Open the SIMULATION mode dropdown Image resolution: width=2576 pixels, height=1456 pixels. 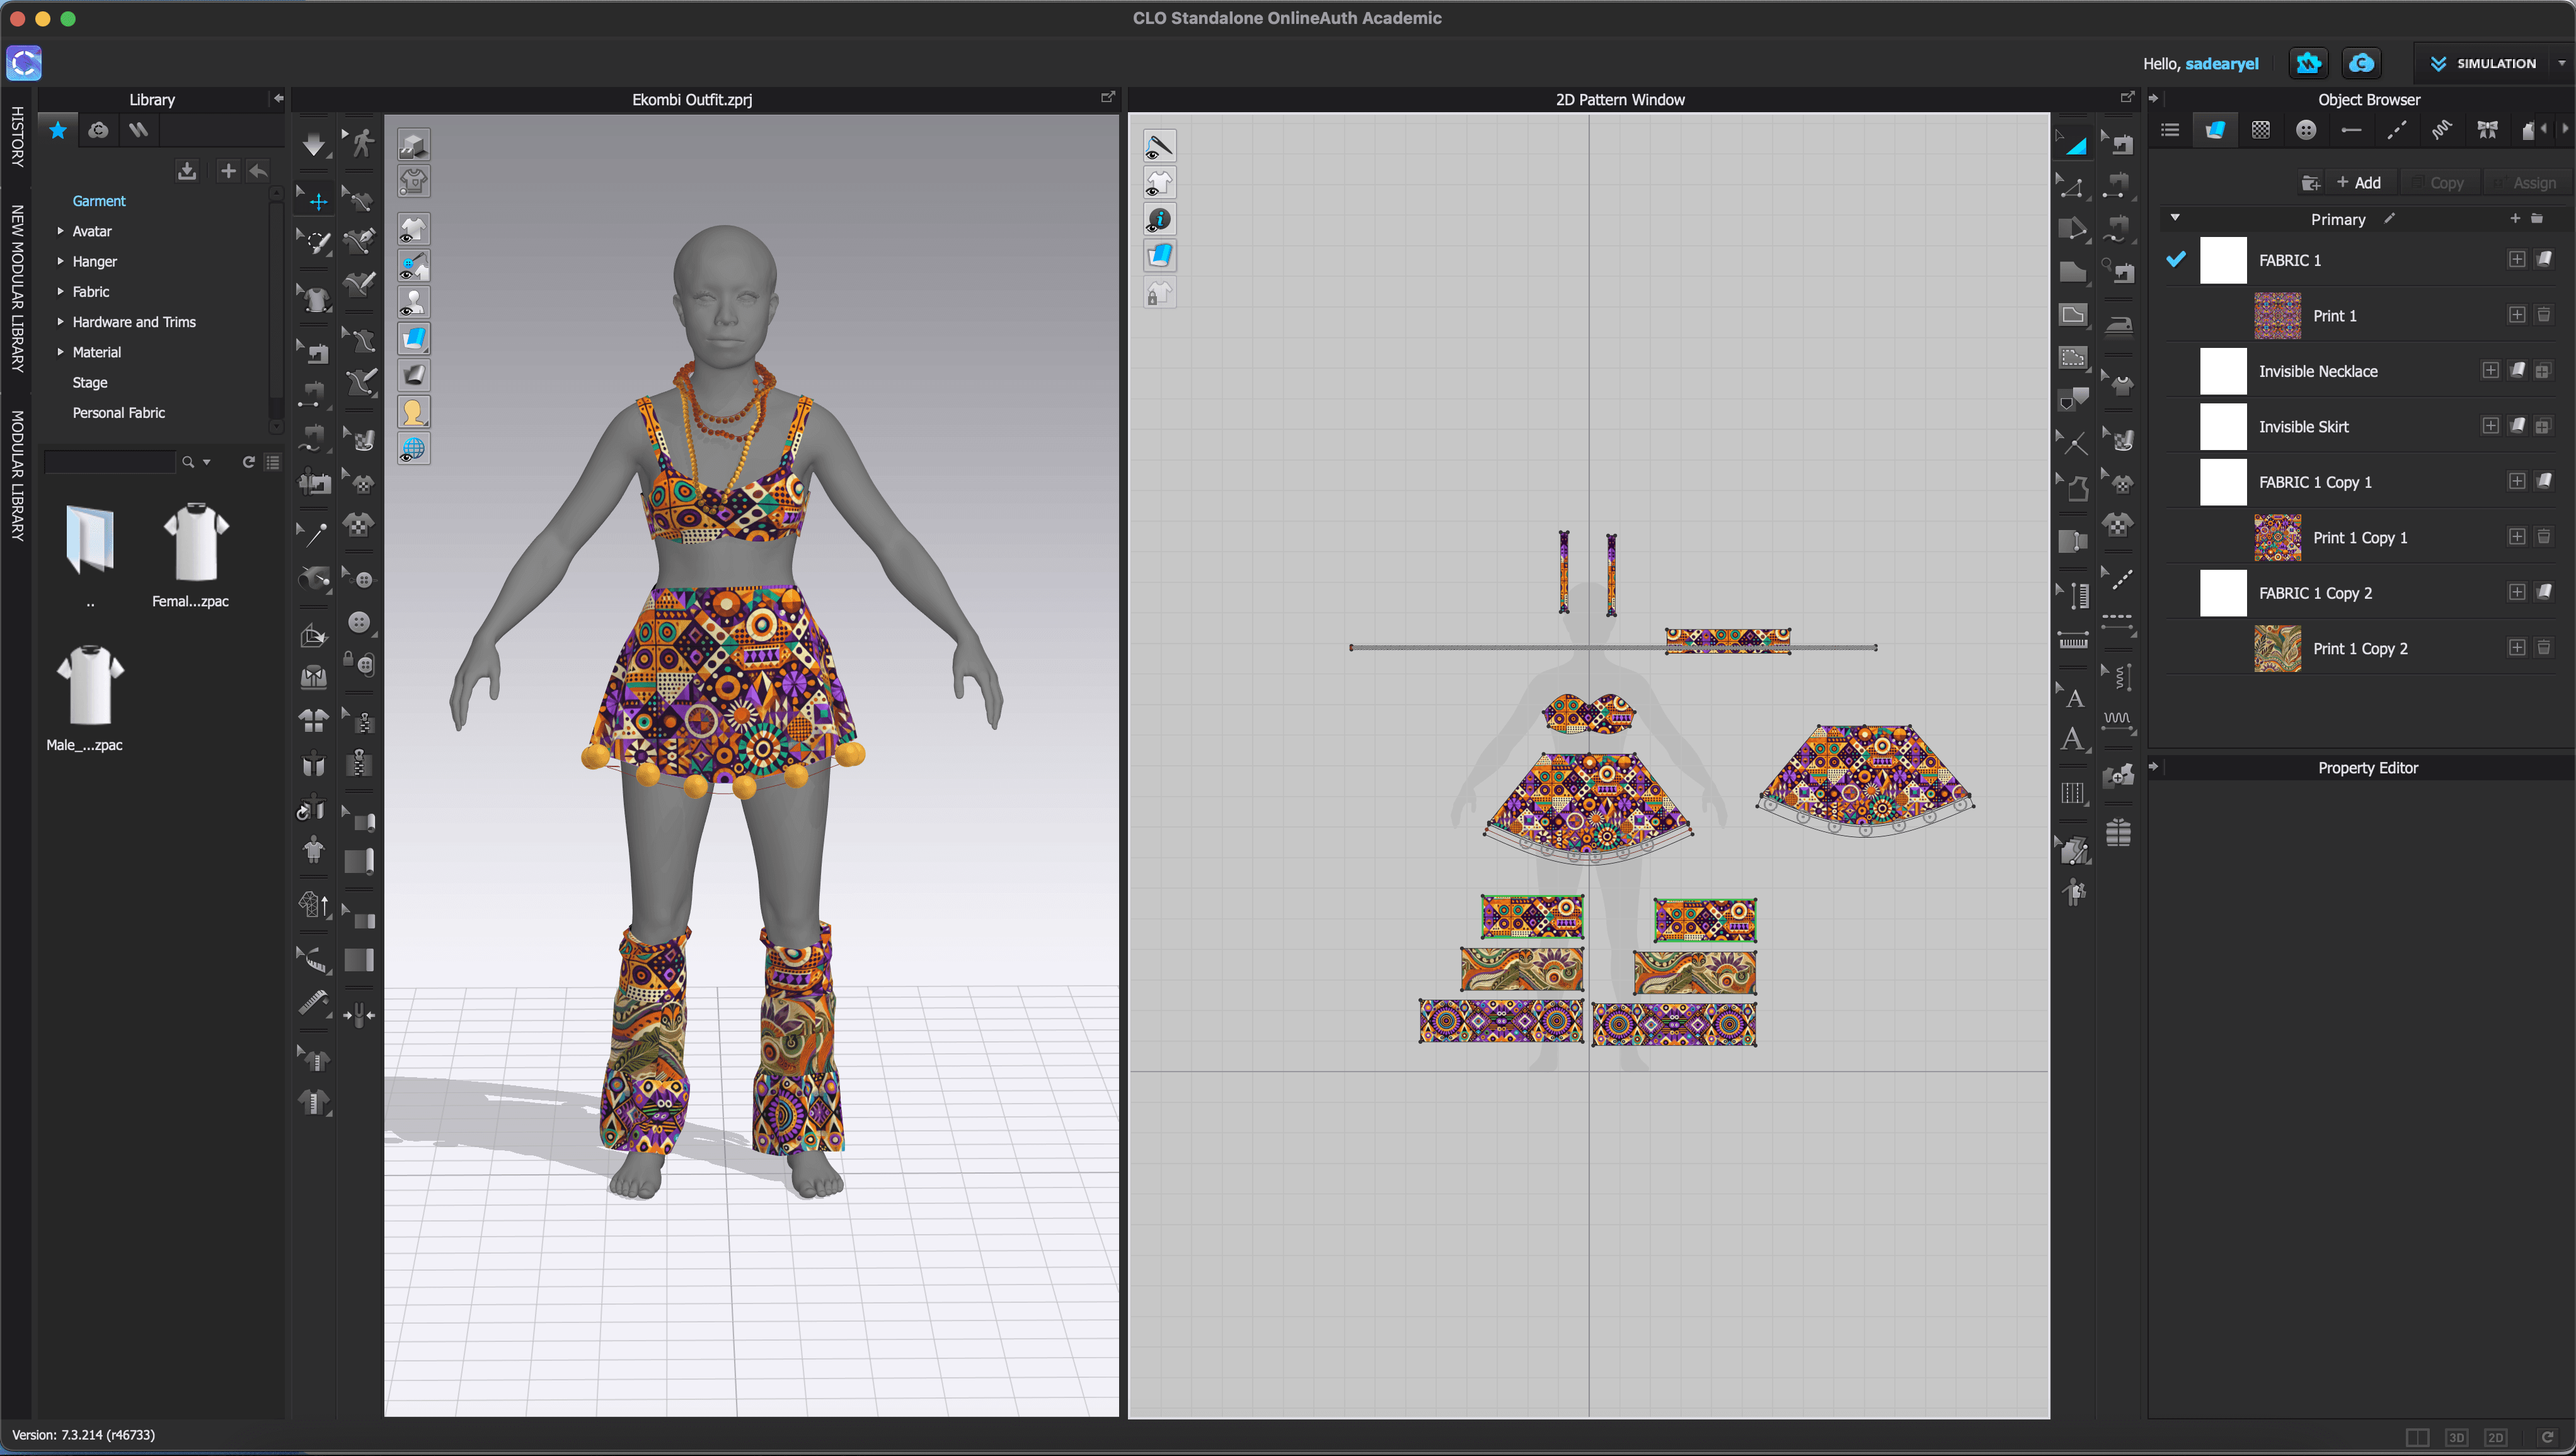coord(2562,63)
